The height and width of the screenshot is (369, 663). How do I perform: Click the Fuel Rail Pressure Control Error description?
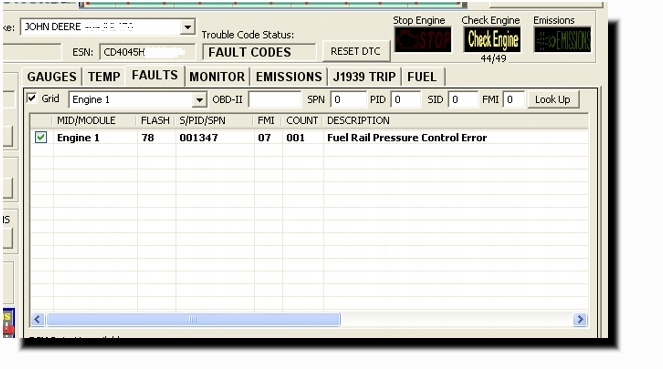[407, 138]
